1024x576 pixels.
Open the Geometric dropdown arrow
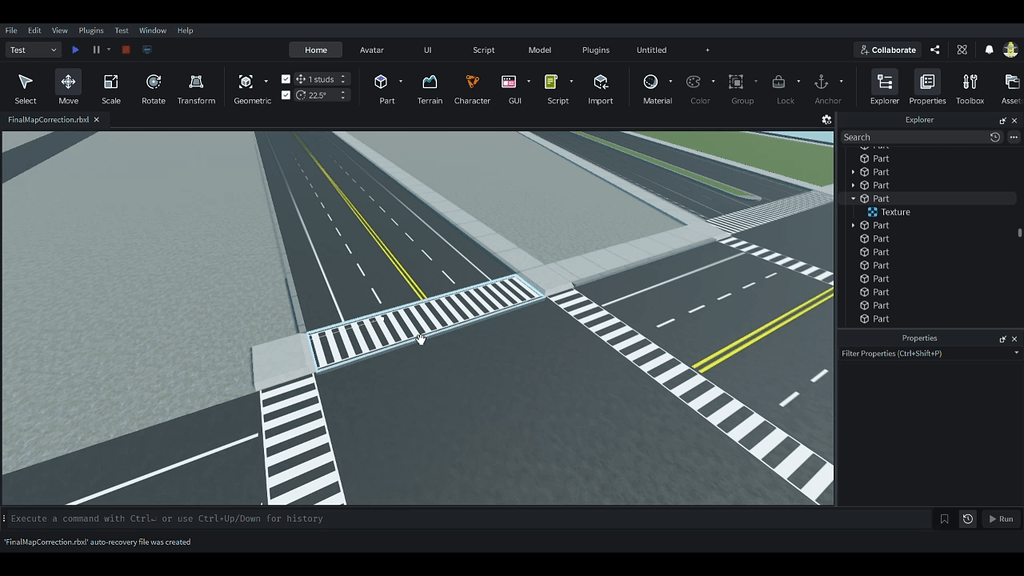click(266, 82)
